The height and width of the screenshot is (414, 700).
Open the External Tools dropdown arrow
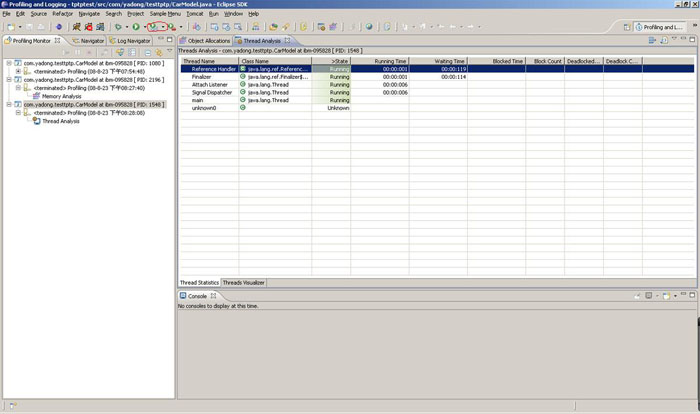181,27
